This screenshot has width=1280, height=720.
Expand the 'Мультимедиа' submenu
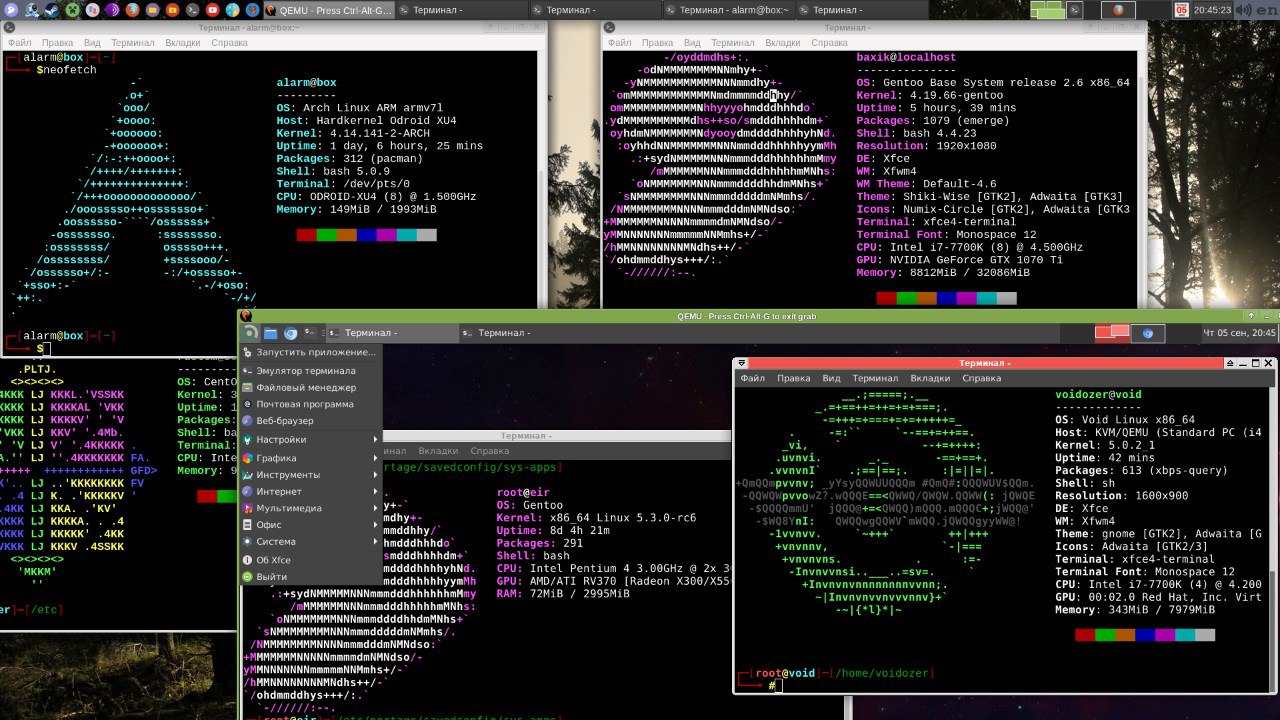point(310,508)
